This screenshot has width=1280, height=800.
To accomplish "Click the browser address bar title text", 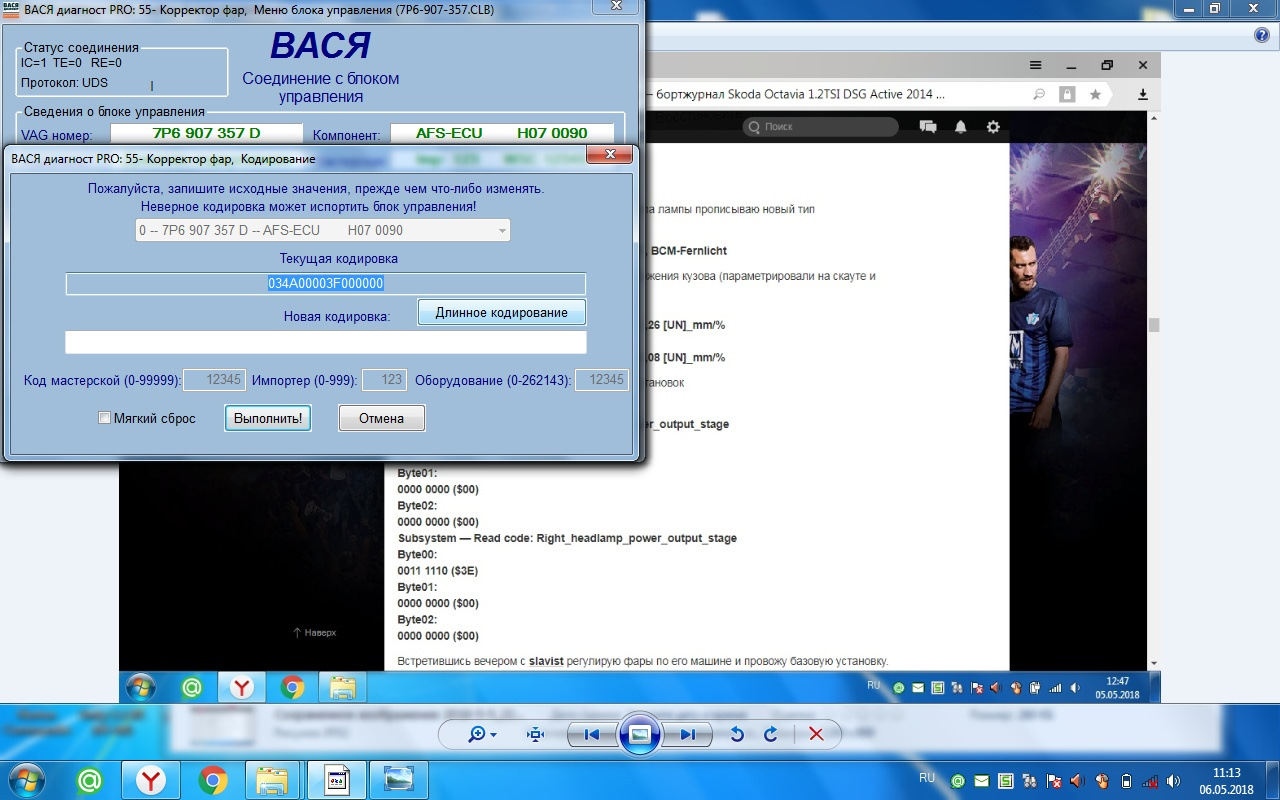I will (x=800, y=94).
